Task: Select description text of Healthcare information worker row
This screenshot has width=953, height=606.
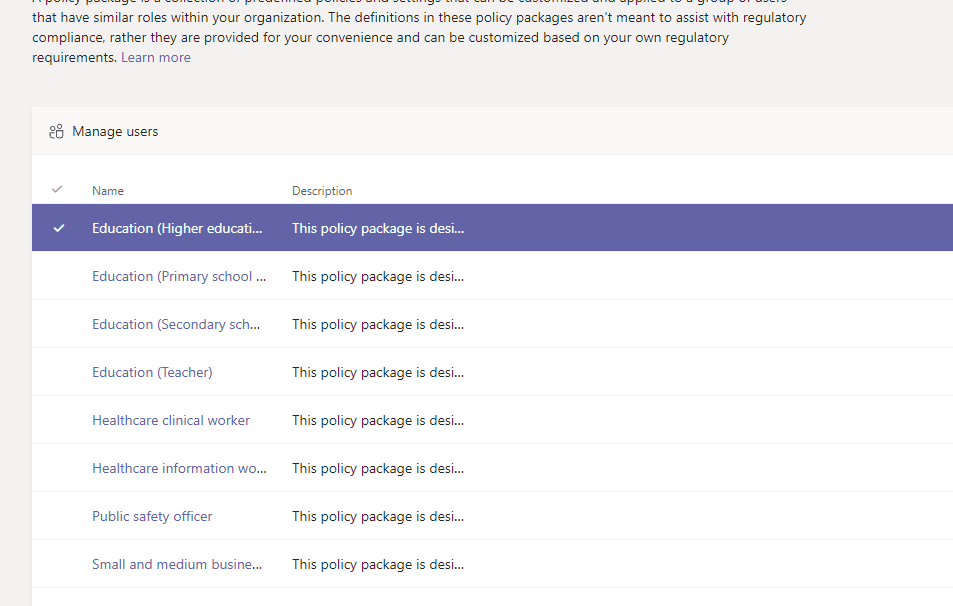Action: pyautogui.click(x=377, y=468)
